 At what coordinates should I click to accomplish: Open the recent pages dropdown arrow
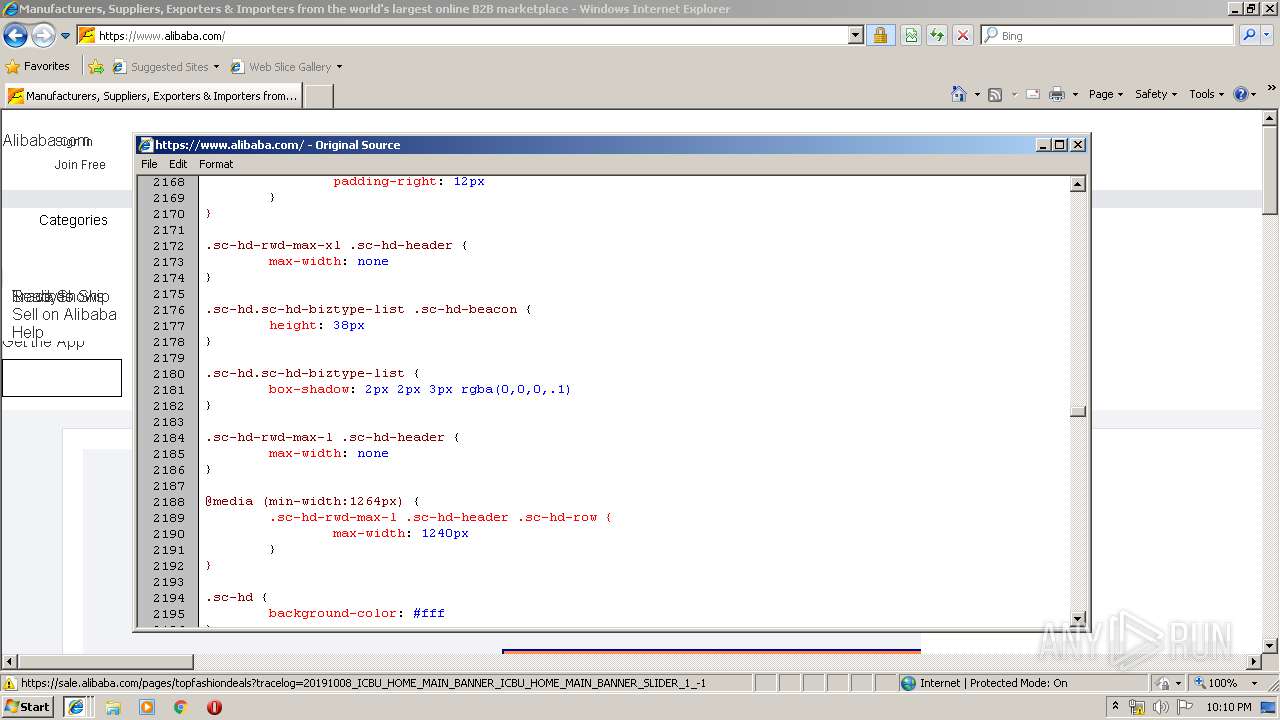[66, 36]
